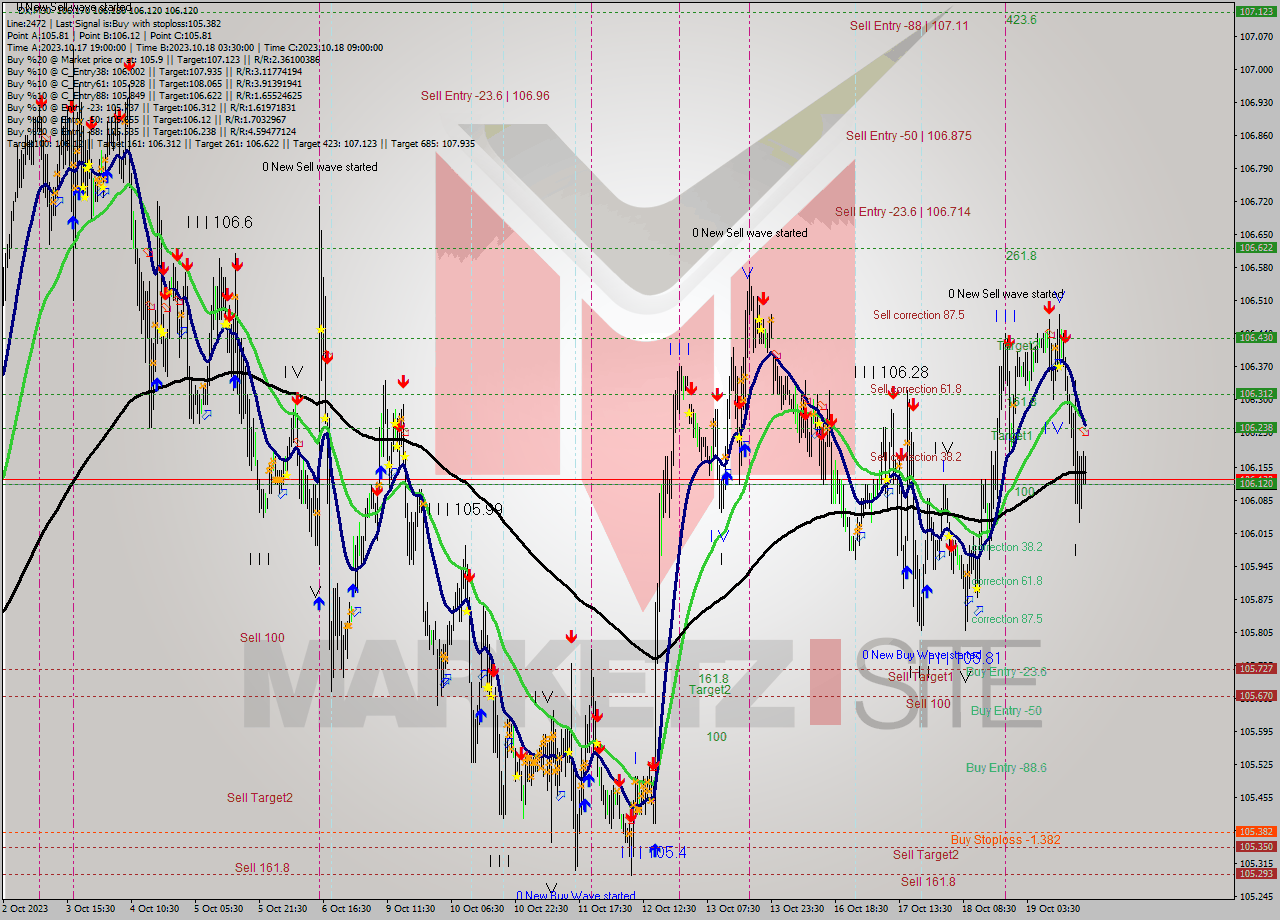Click the red 'Sell correction 61.8' label
Viewport: 1280px width, 920px height.
click(915, 389)
